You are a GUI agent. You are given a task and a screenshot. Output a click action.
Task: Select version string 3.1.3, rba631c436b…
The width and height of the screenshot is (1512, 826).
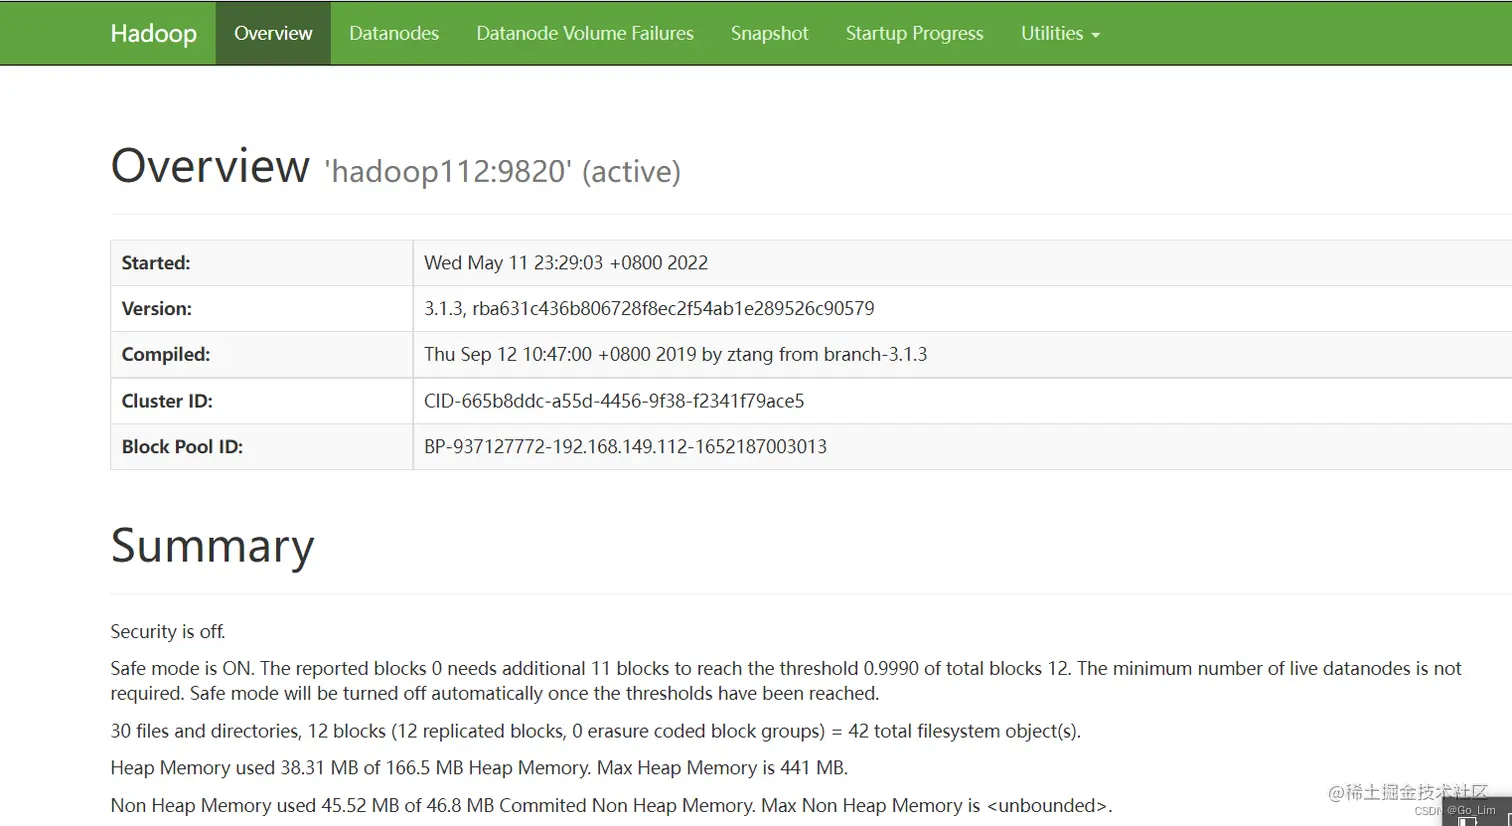[649, 309]
